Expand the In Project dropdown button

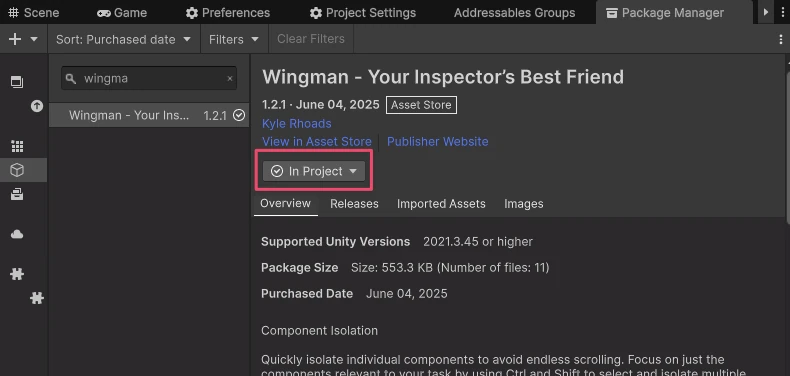point(313,171)
